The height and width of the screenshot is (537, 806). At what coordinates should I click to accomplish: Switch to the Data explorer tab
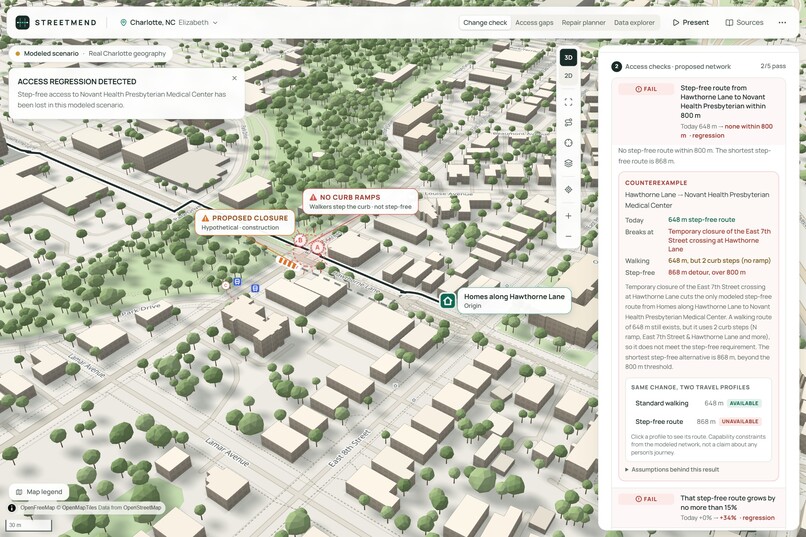point(634,23)
